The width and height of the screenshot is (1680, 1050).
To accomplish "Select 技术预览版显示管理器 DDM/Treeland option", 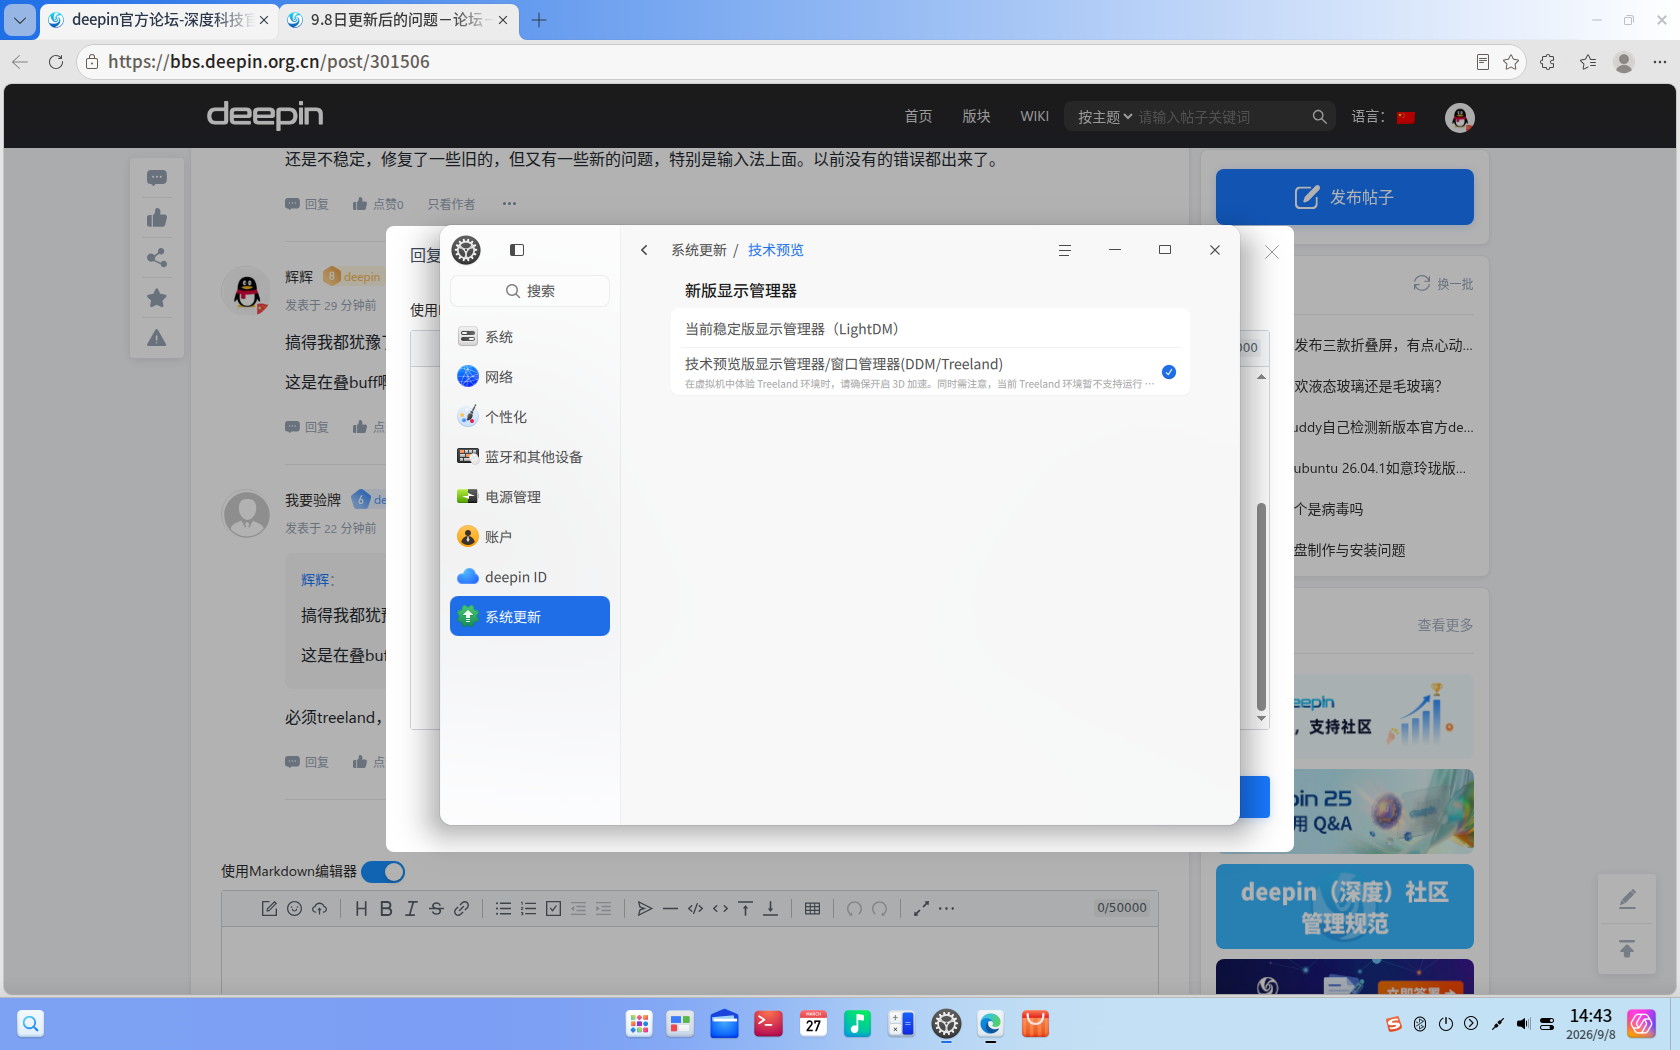I will [x=930, y=372].
